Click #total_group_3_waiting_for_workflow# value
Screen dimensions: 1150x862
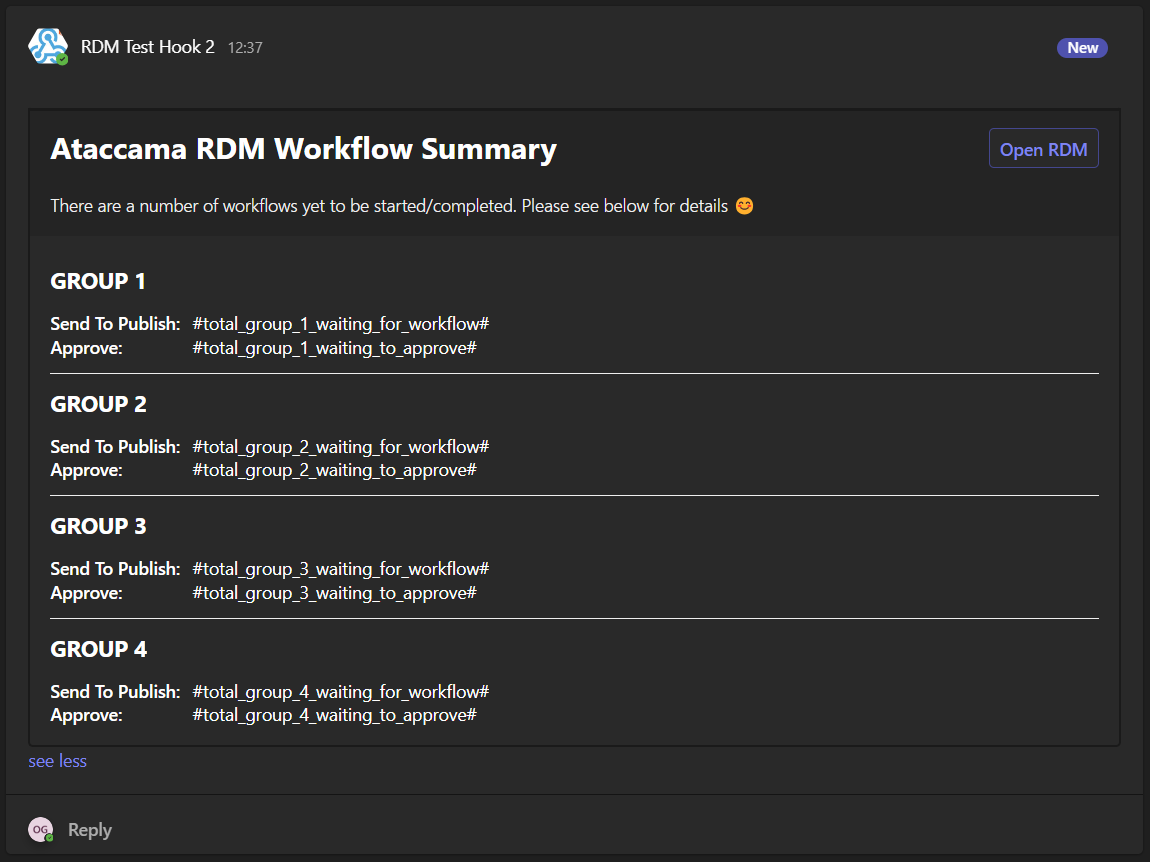340,569
